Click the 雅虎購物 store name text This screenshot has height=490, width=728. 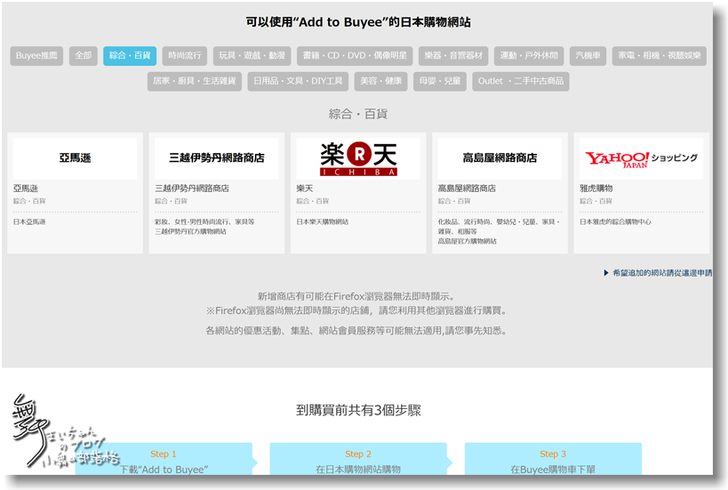(596, 188)
